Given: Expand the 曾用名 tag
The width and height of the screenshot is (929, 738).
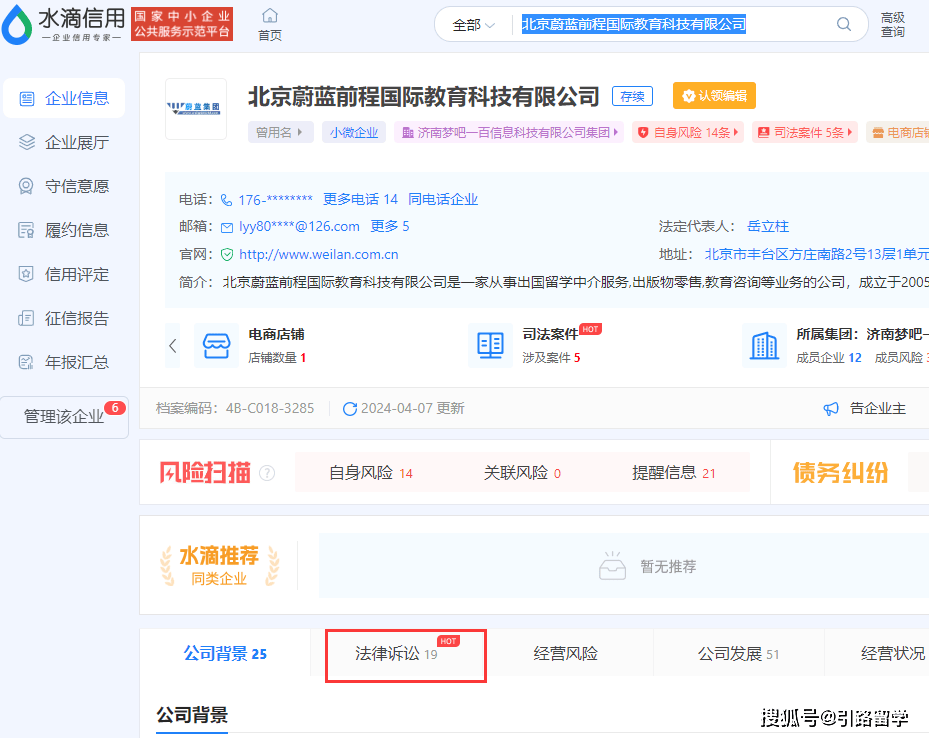Looking at the screenshot, I should tap(280, 132).
